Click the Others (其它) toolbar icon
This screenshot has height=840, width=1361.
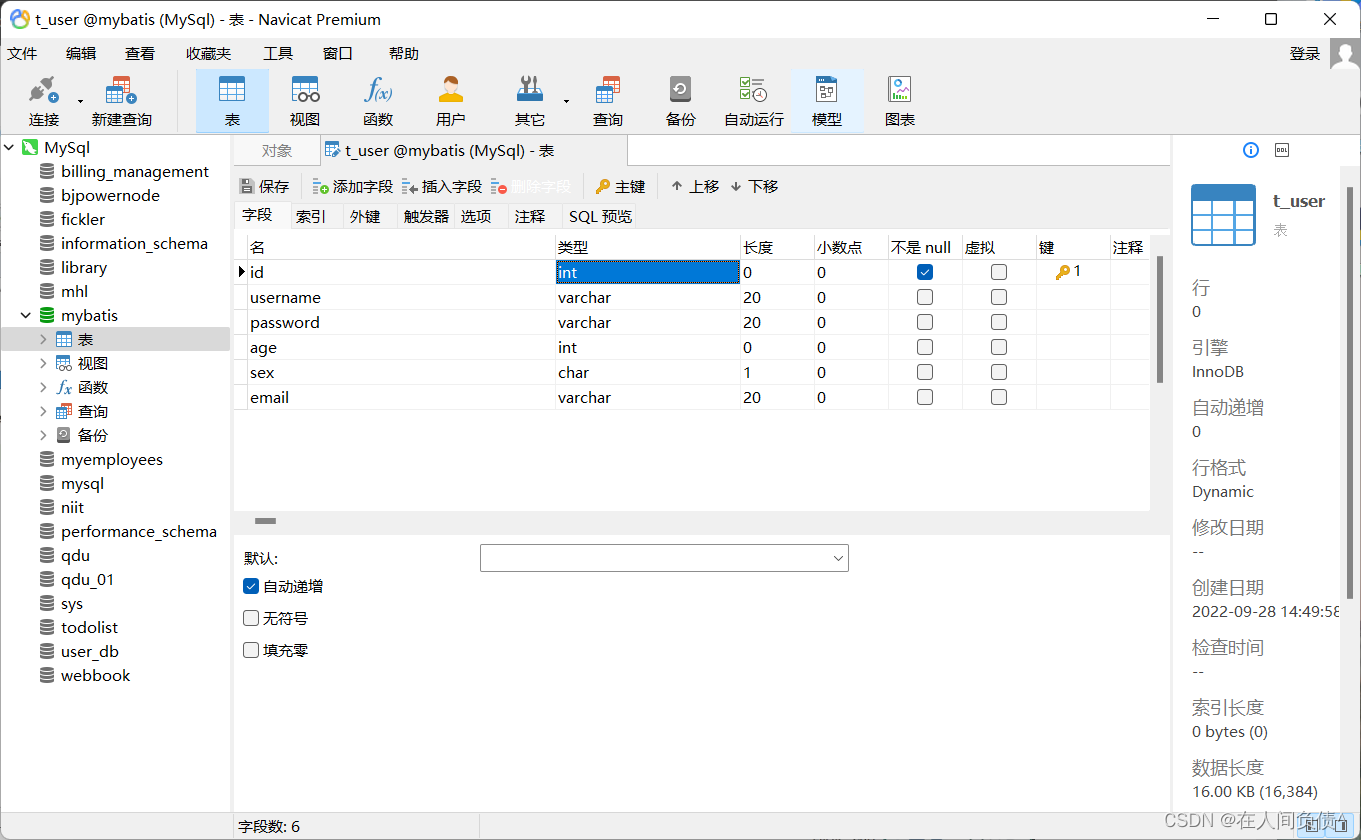pyautogui.click(x=530, y=100)
